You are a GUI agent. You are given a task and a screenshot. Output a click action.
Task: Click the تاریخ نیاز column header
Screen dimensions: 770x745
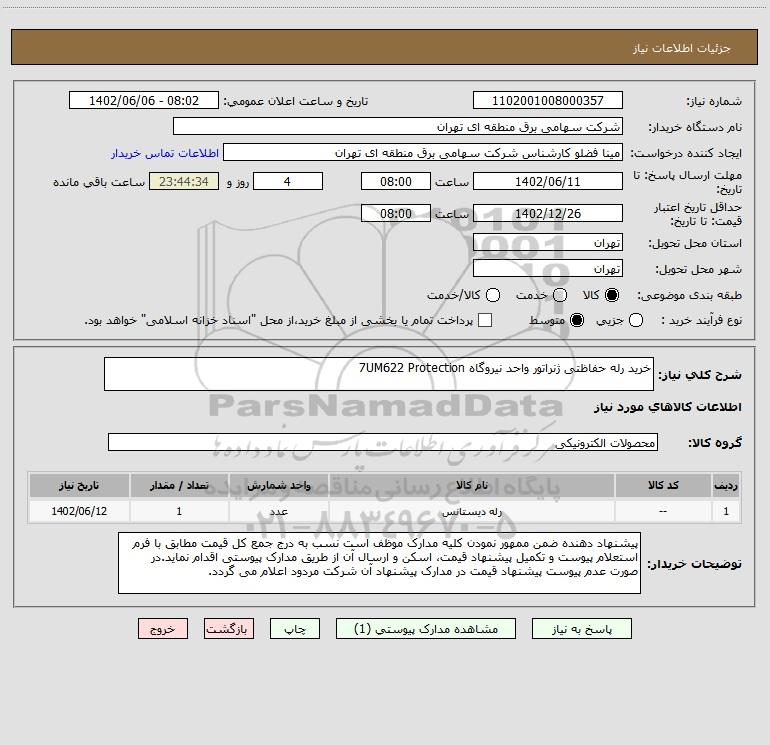pyautogui.click(x=79, y=485)
